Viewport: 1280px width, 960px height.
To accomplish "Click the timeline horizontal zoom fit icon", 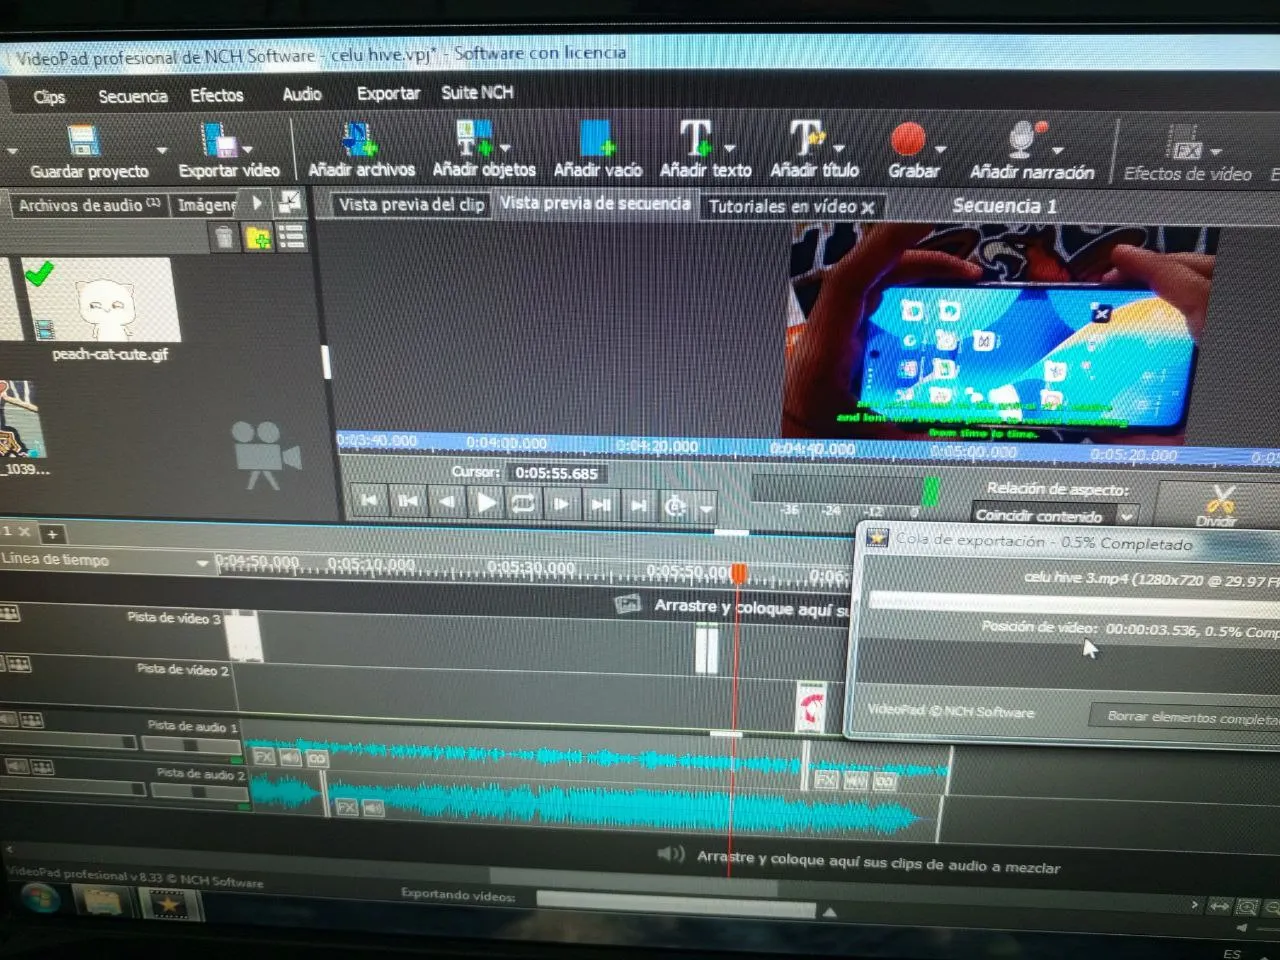I will pos(1220,906).
